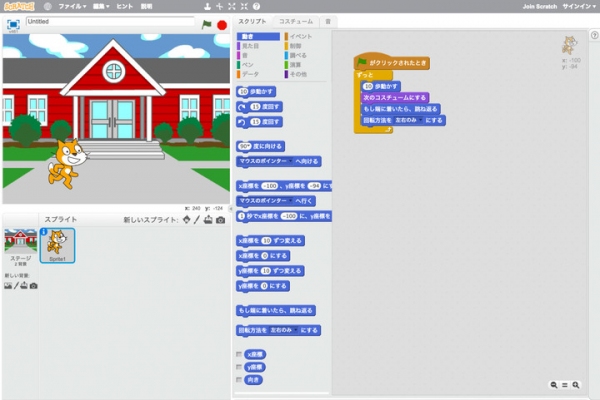Collapse the stage with small arrow

tap(230, 209)
